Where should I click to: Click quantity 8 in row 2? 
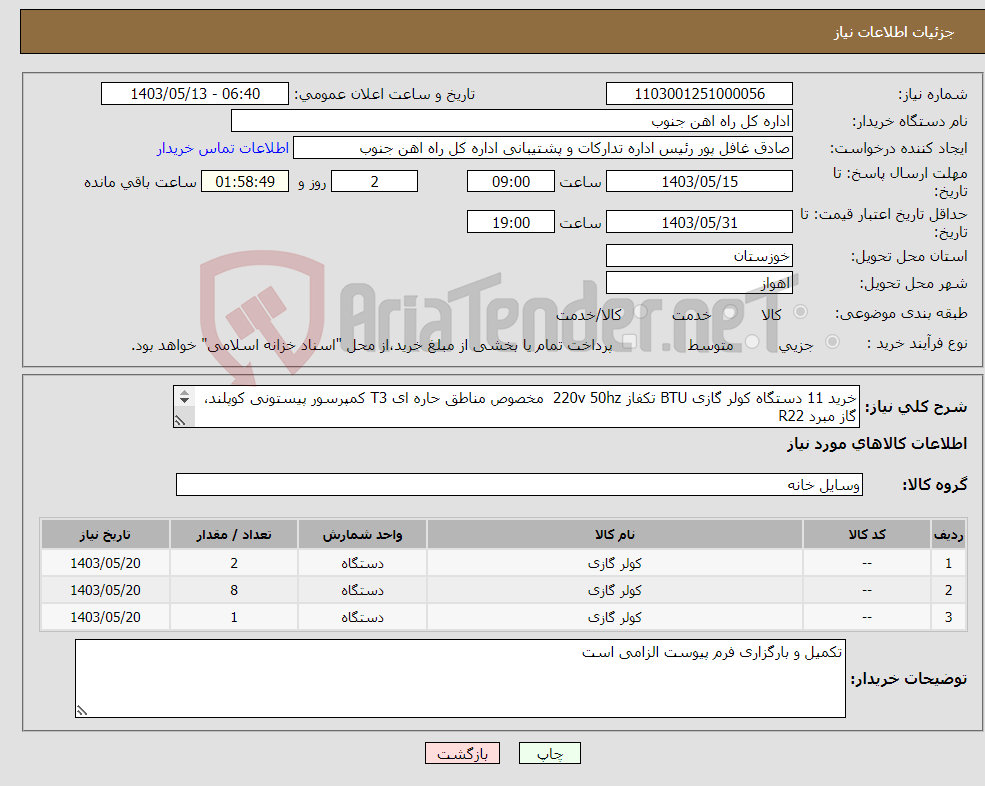(234, 590)
